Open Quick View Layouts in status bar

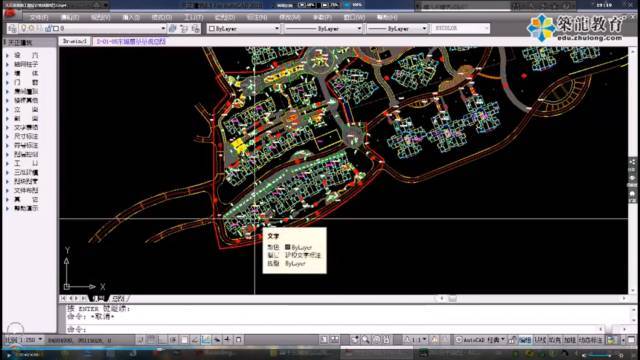pos(334,340)
